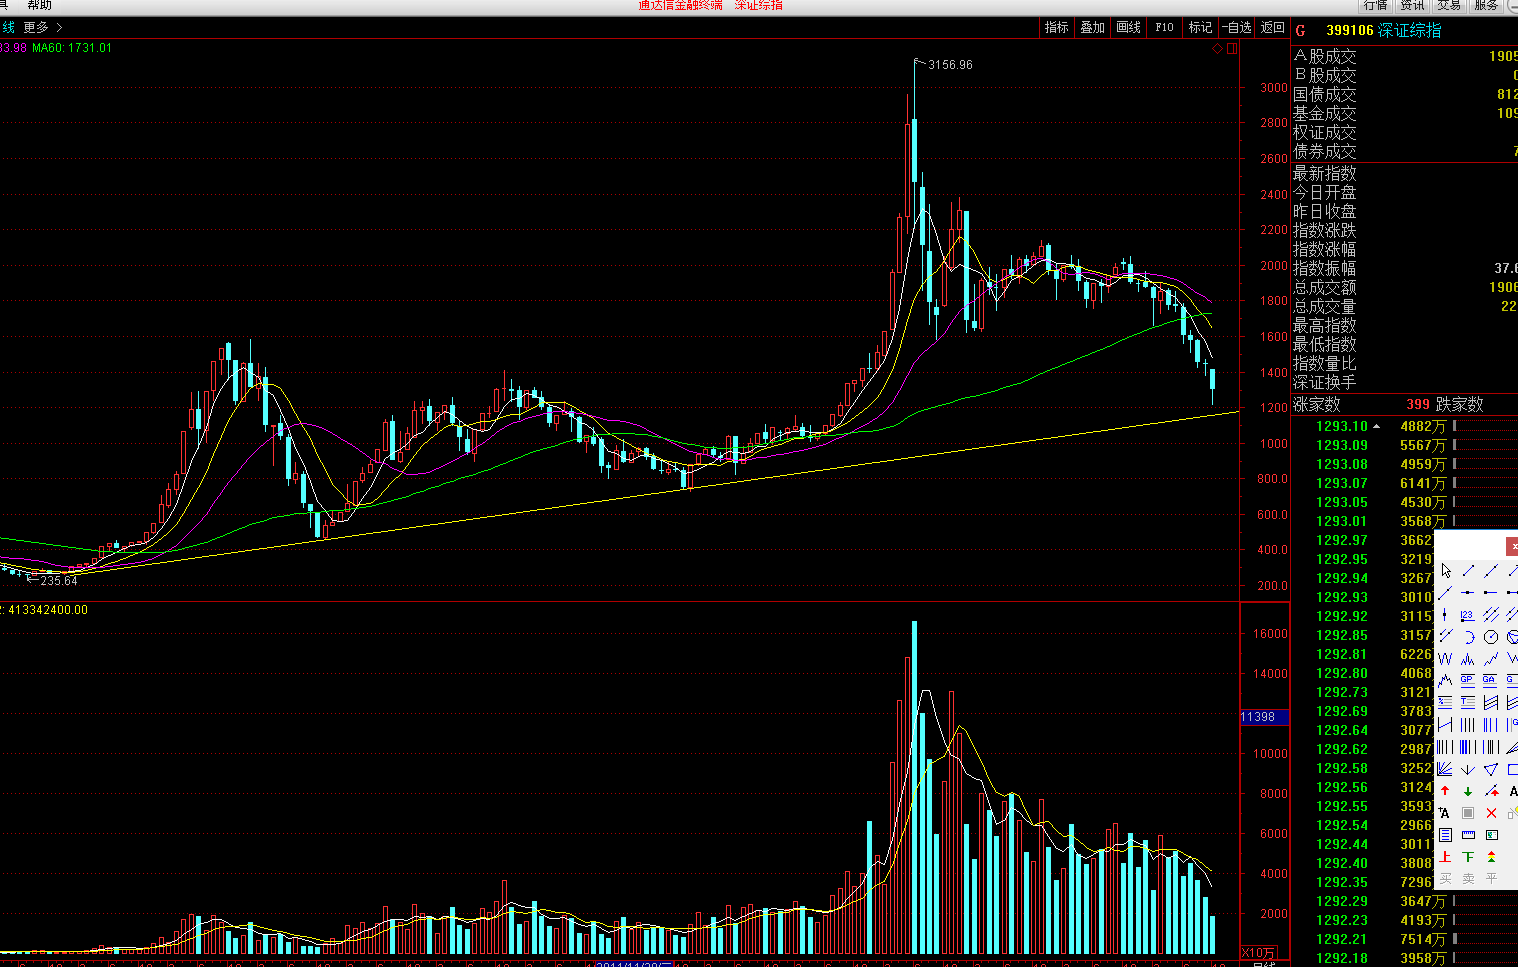Image resolution: width=1518 pixels, height=967 pixels.
Task: Click the 标记 mark button
Action: pos(1201,28)
